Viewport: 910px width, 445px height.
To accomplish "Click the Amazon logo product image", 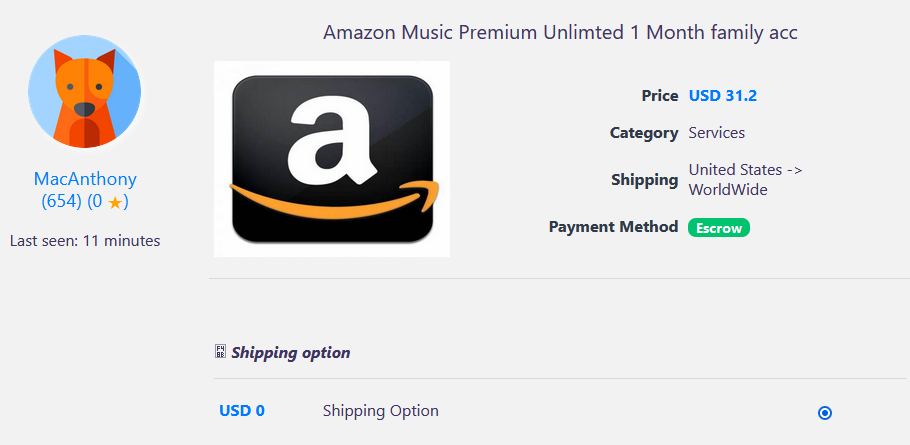I will (332, 159).
